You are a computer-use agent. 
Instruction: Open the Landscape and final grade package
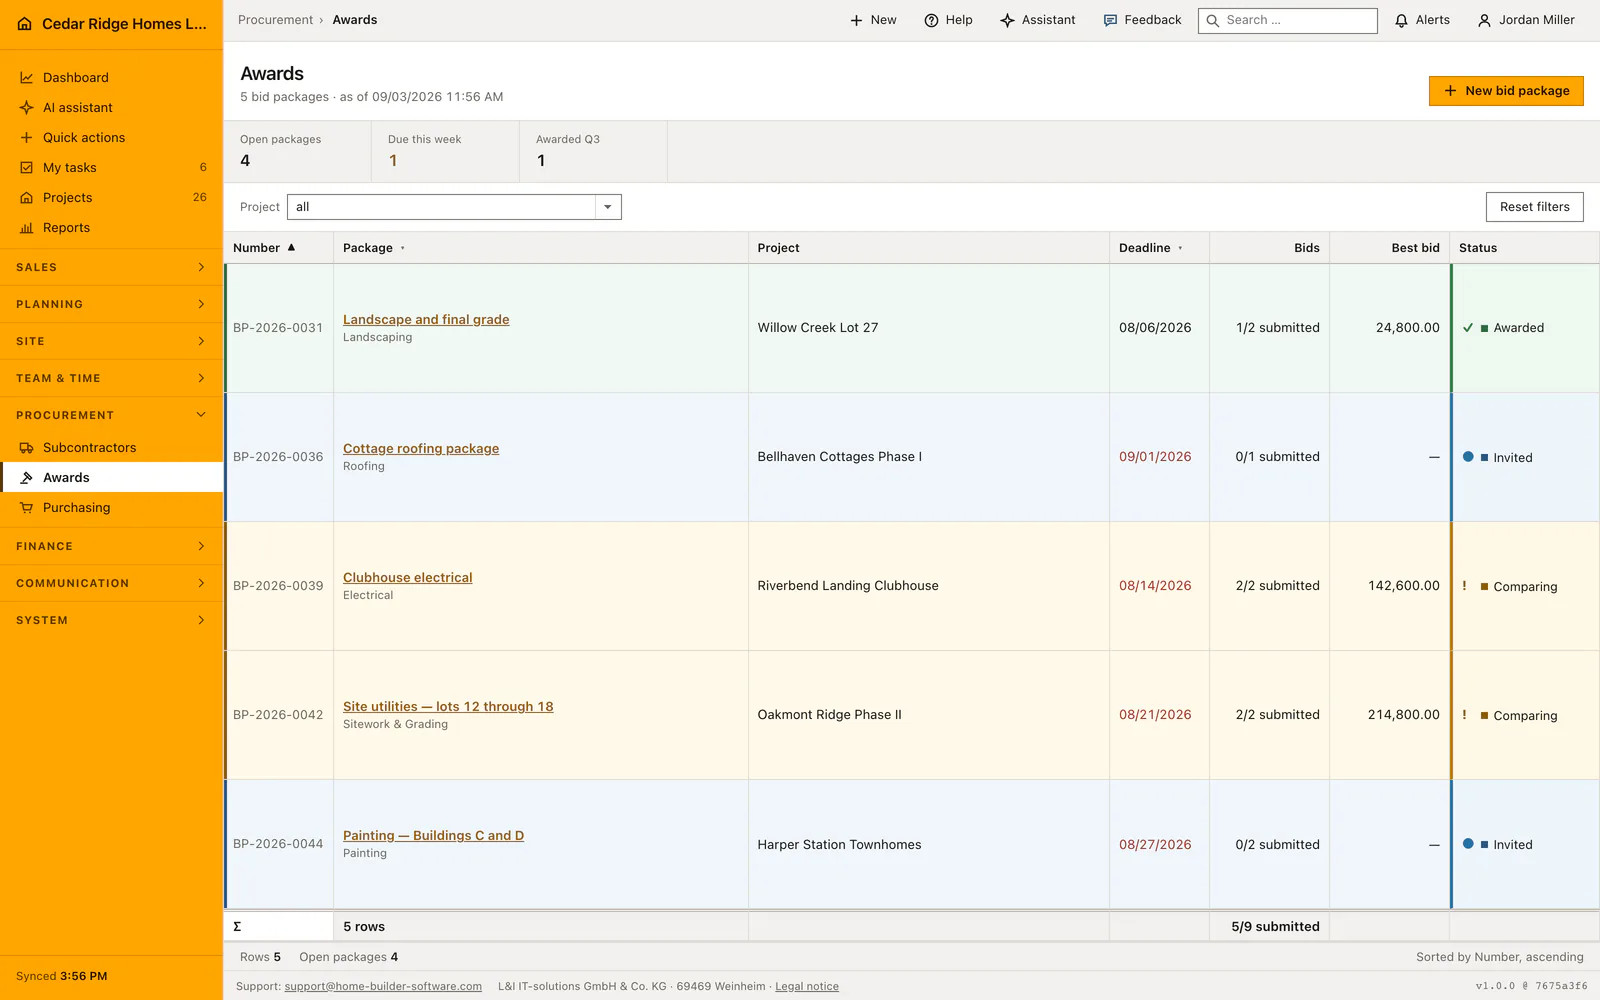click(x=426, y=320)
